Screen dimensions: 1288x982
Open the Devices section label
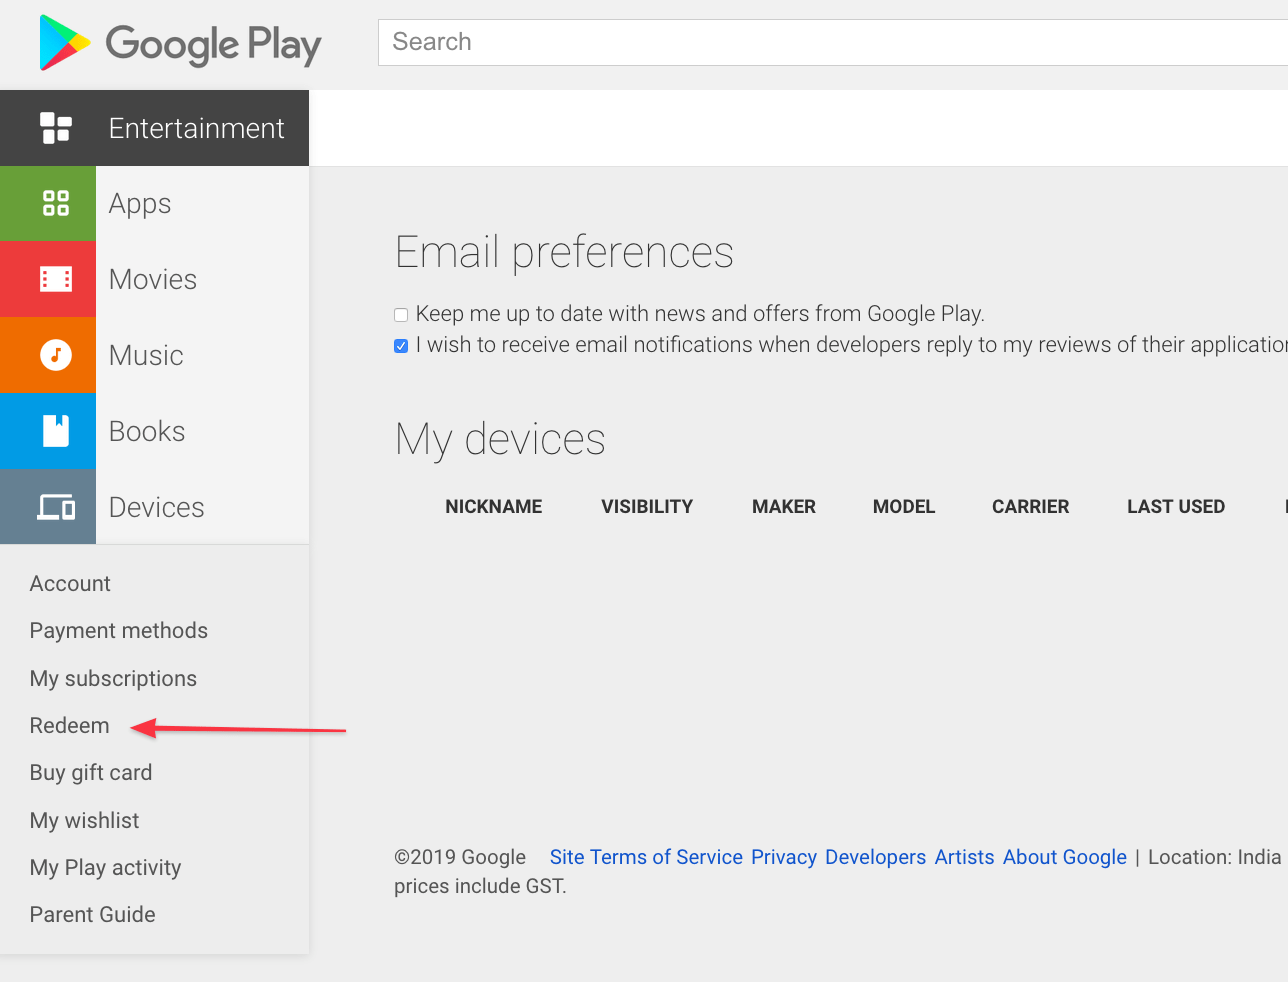(156, 507)
